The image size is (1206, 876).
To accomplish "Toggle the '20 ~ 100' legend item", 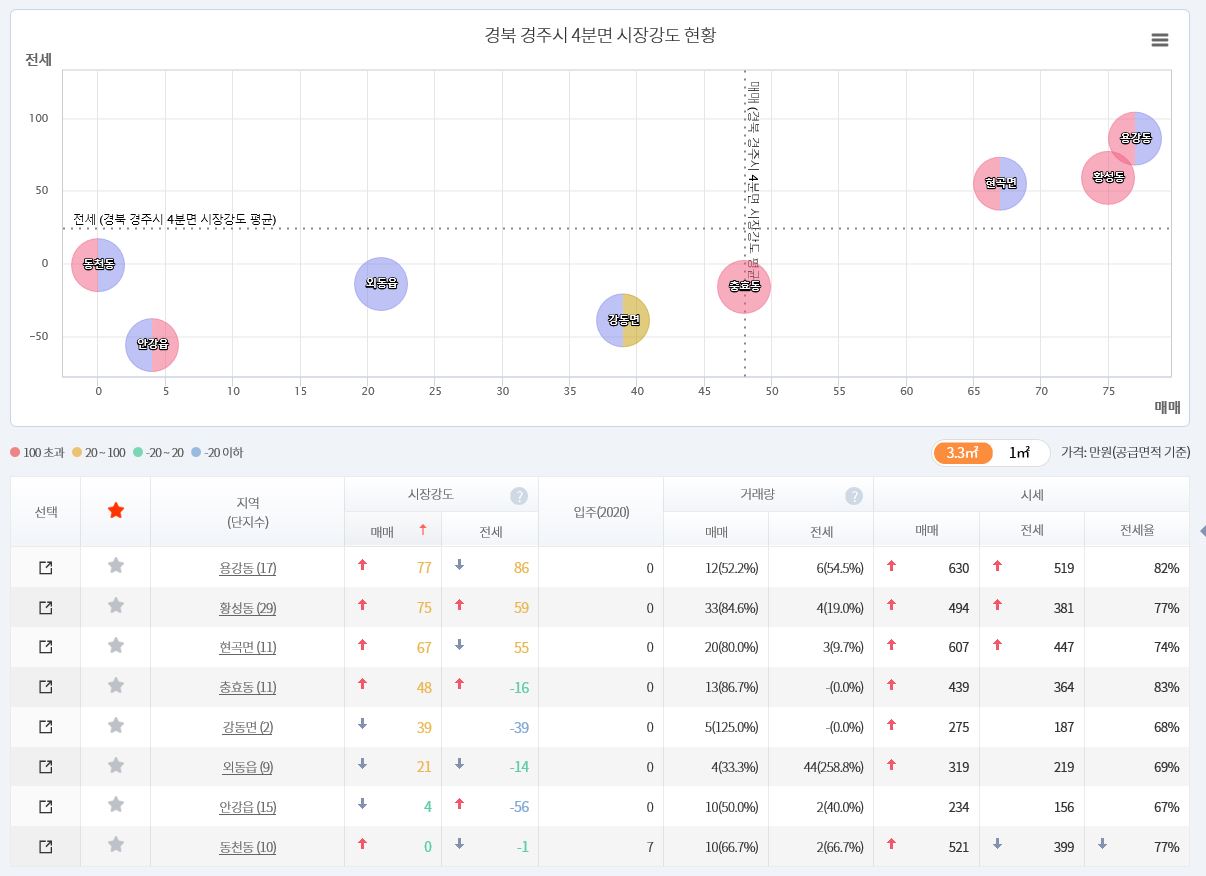I will tap(99, 453).
